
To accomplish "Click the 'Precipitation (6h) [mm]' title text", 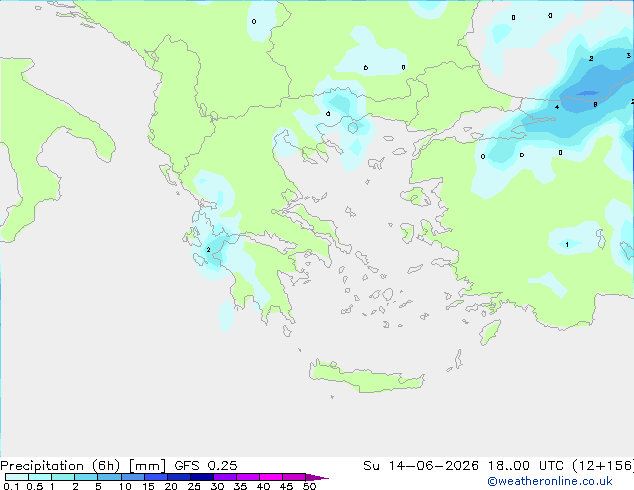I will click(83, 466).
